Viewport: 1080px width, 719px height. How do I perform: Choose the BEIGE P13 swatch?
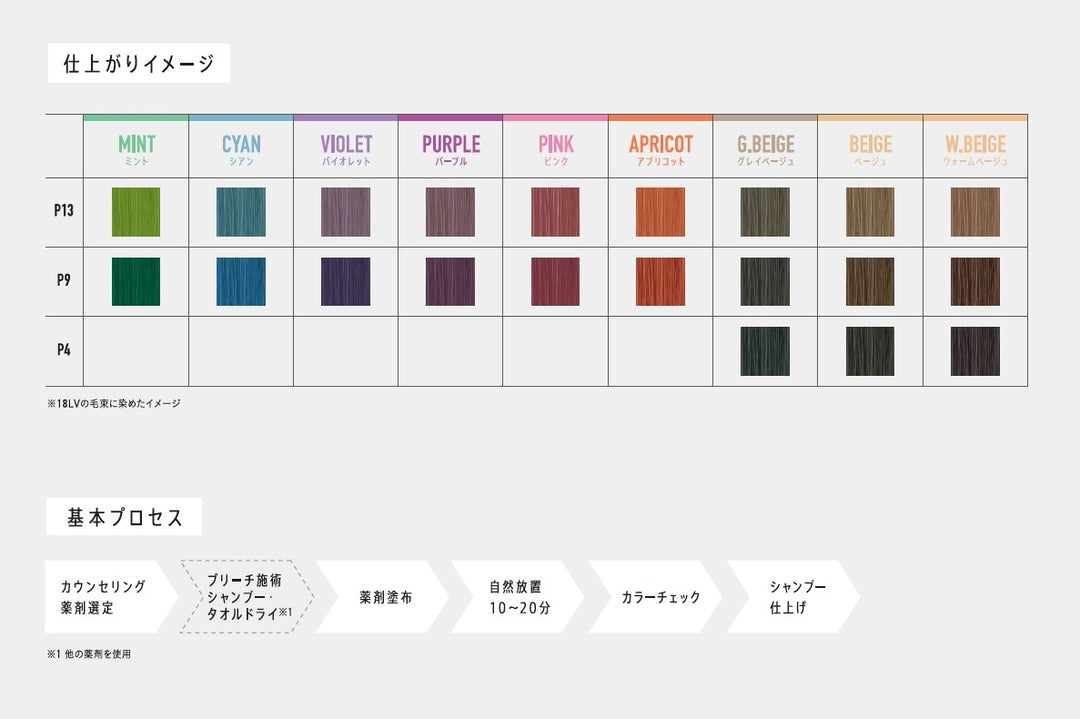(870, 212)
